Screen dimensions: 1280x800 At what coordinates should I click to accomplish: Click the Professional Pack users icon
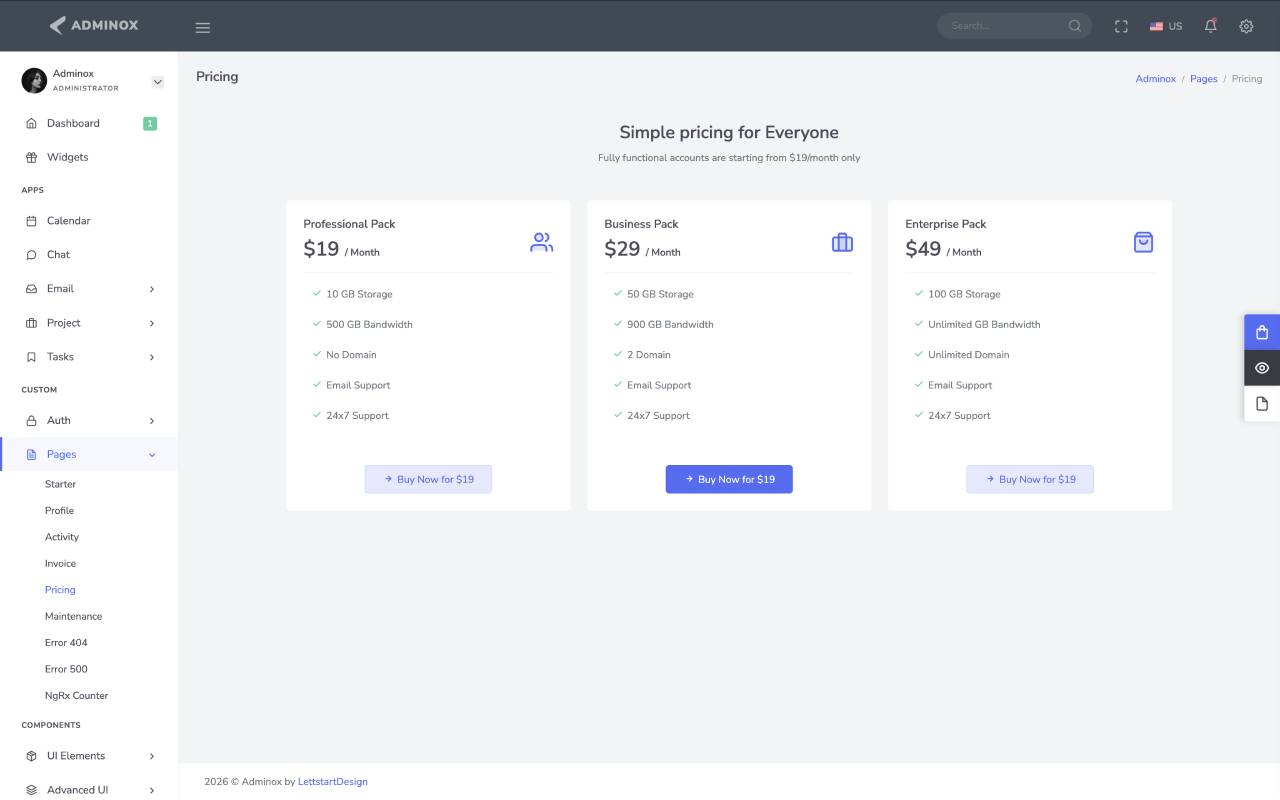[541, 242]
